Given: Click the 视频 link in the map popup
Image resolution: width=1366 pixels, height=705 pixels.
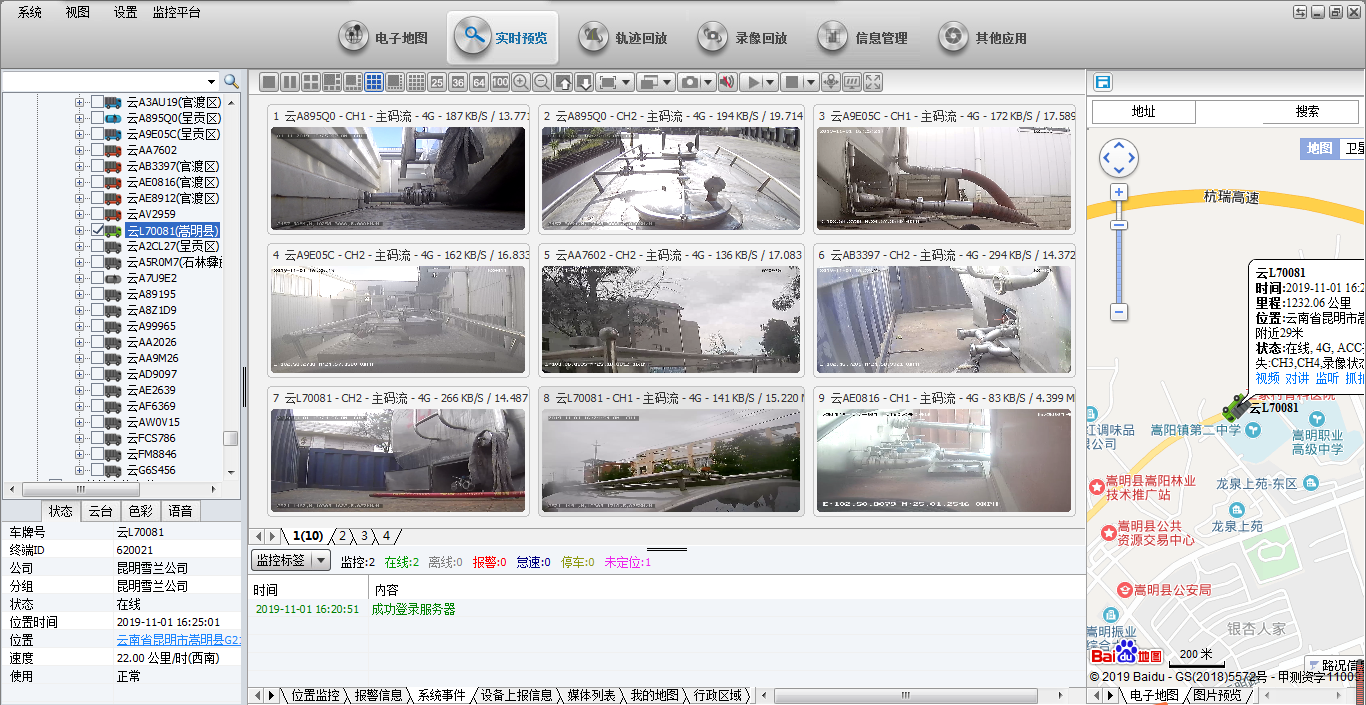Looking at the screenshot, I should 1268,378.
